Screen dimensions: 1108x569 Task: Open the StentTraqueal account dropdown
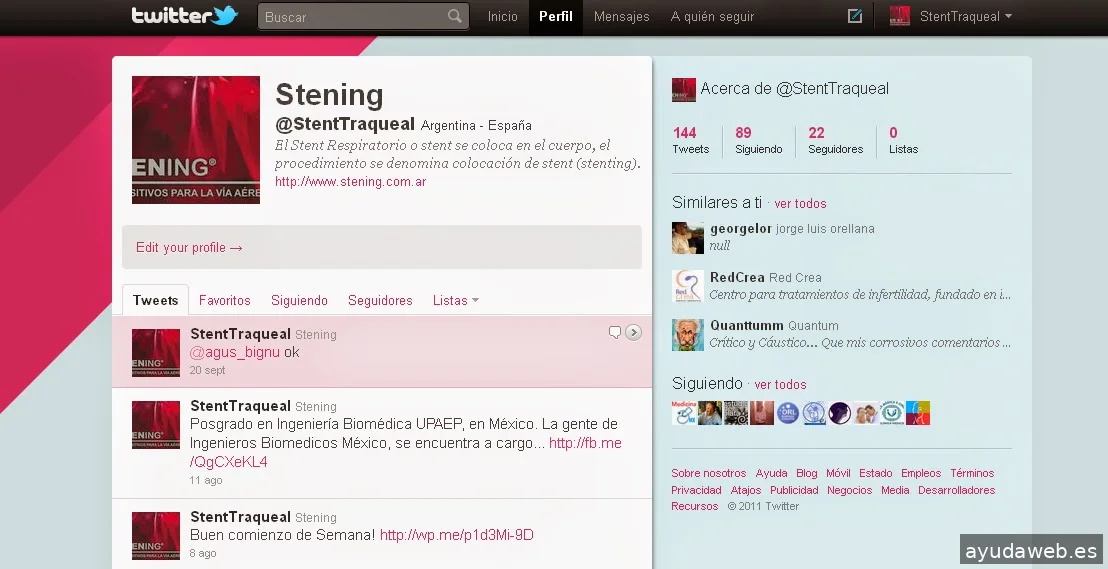952,16
